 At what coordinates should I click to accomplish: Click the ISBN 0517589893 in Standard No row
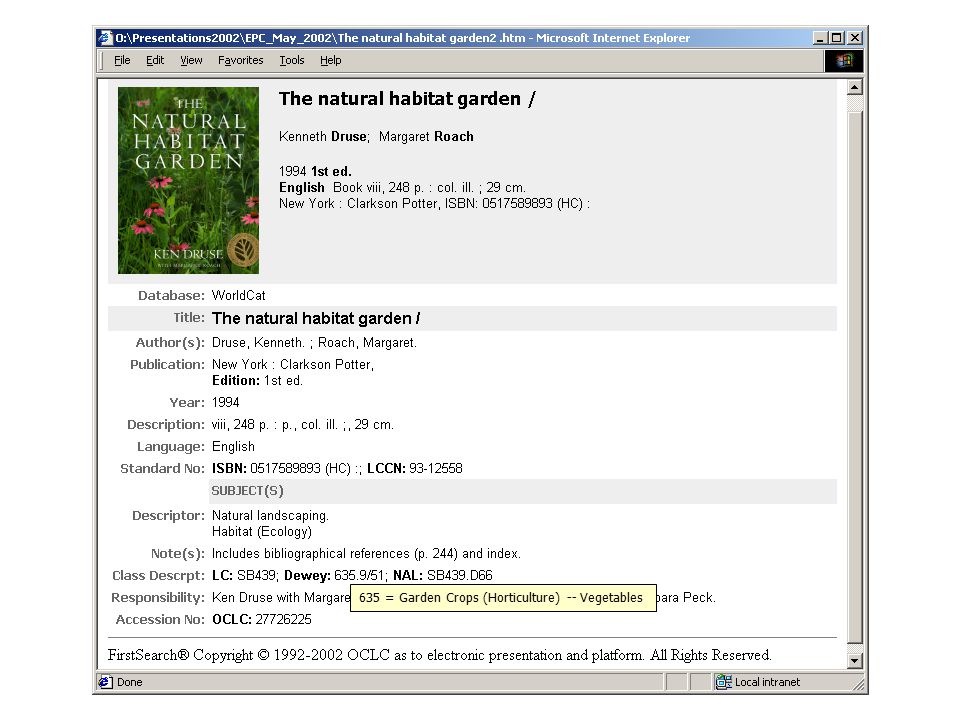[287, 468]
